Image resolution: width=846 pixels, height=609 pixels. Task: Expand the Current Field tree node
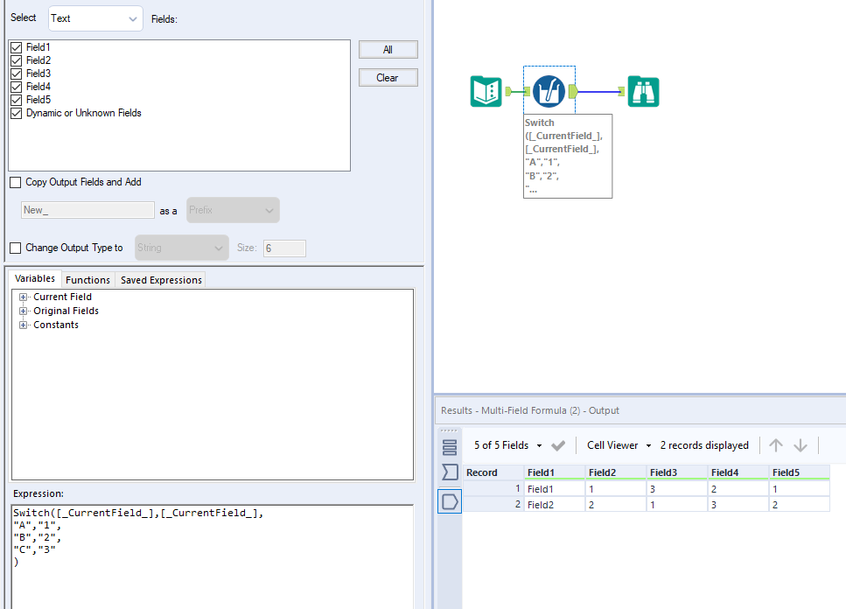coord(23,297)
